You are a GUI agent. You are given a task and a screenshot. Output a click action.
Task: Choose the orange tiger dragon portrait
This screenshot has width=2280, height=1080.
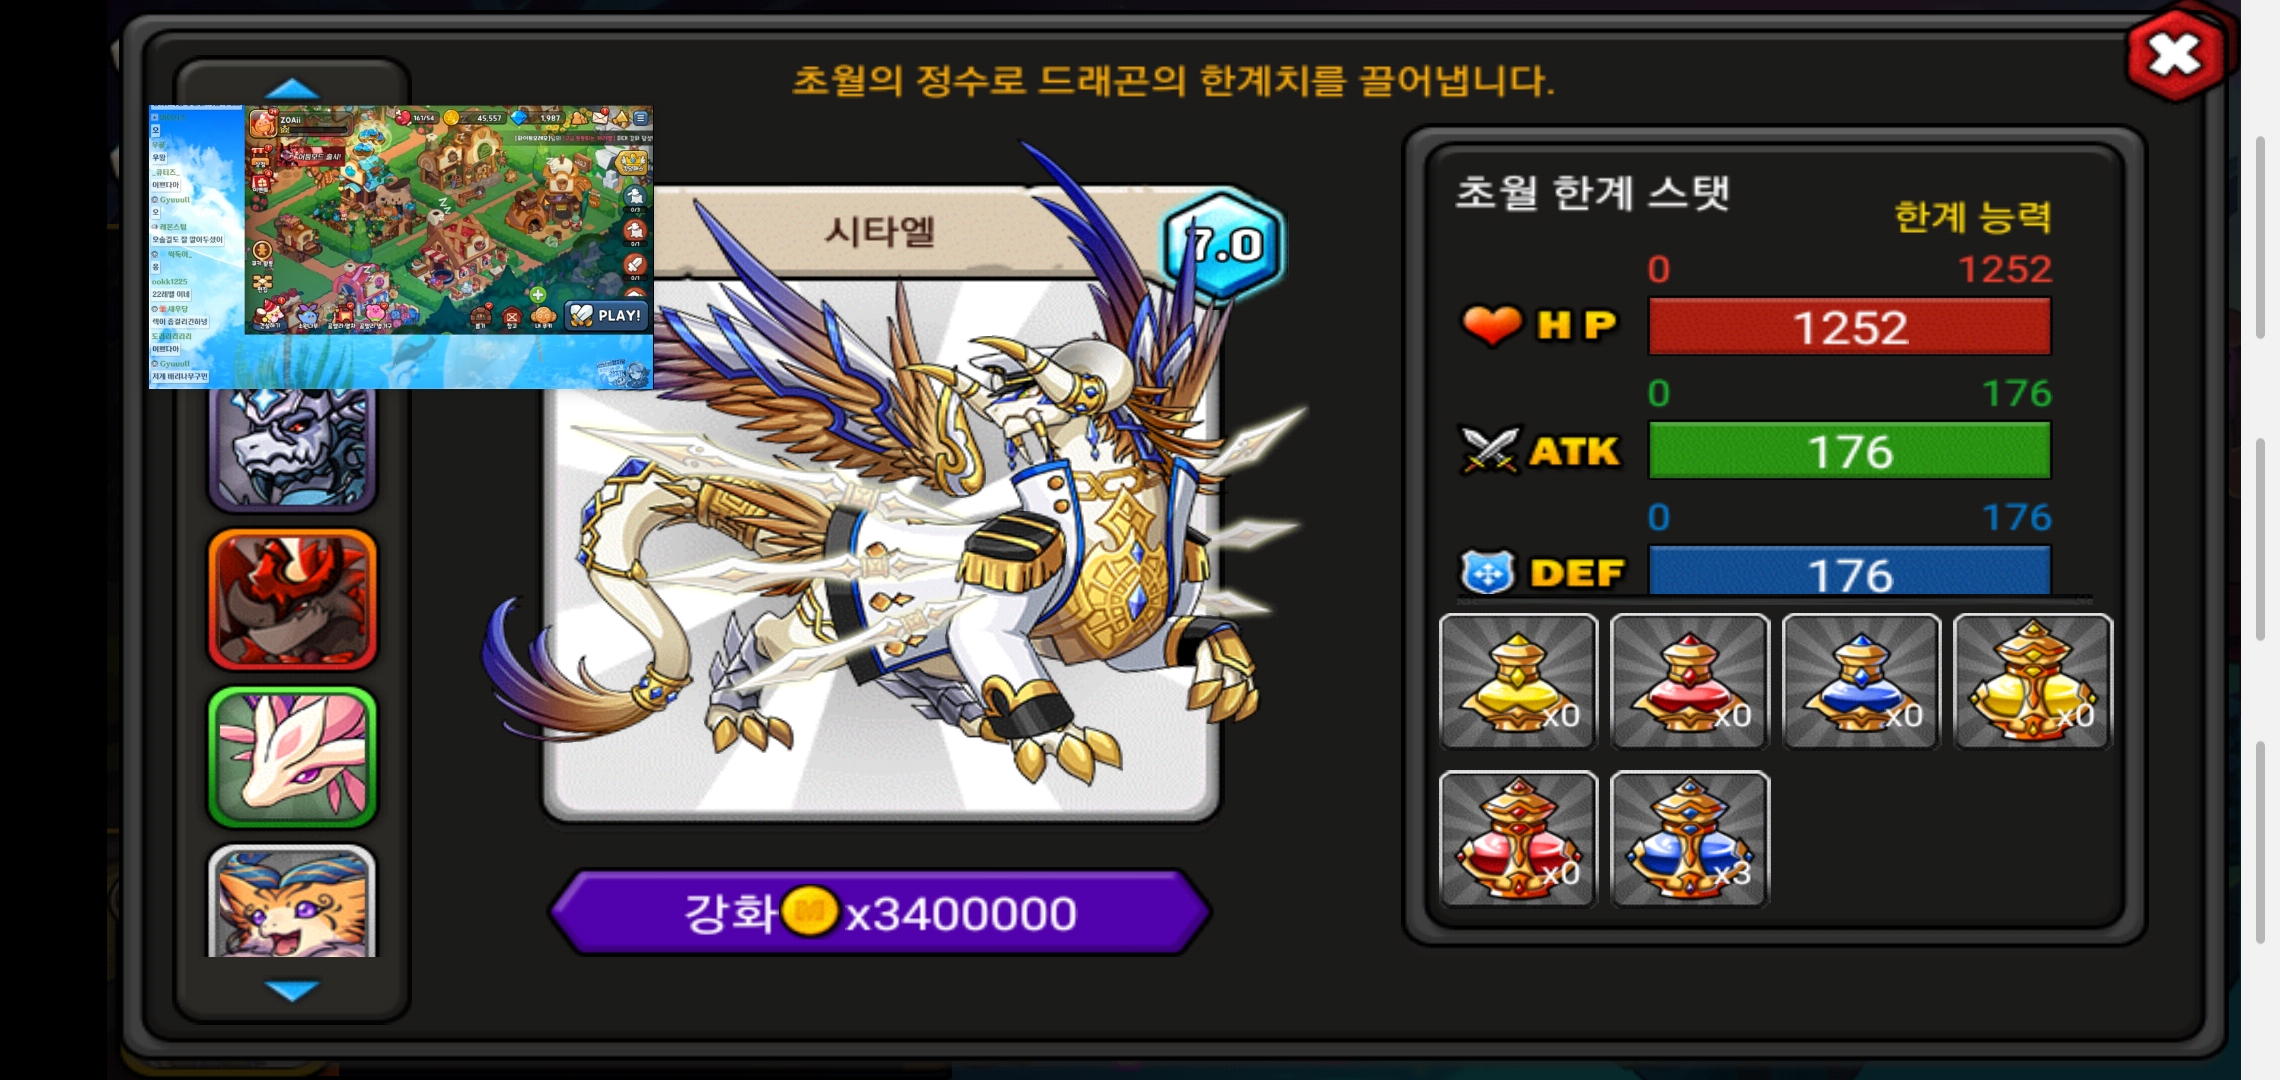pos(292,901)
